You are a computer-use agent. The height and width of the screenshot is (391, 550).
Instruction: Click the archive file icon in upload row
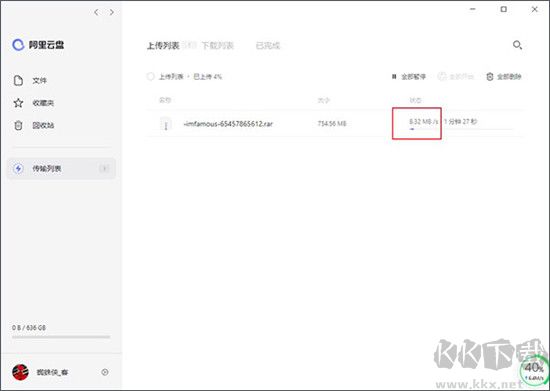[166, 124]
